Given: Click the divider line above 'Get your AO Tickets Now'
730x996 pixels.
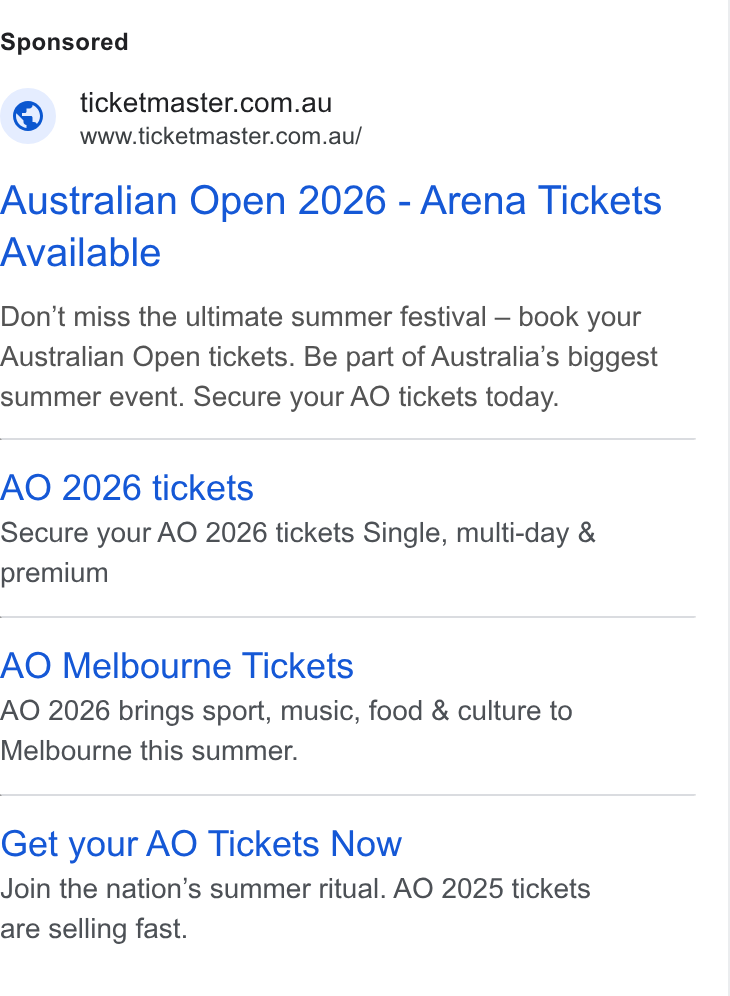Looking at the screenshot, I should (348, 795).
